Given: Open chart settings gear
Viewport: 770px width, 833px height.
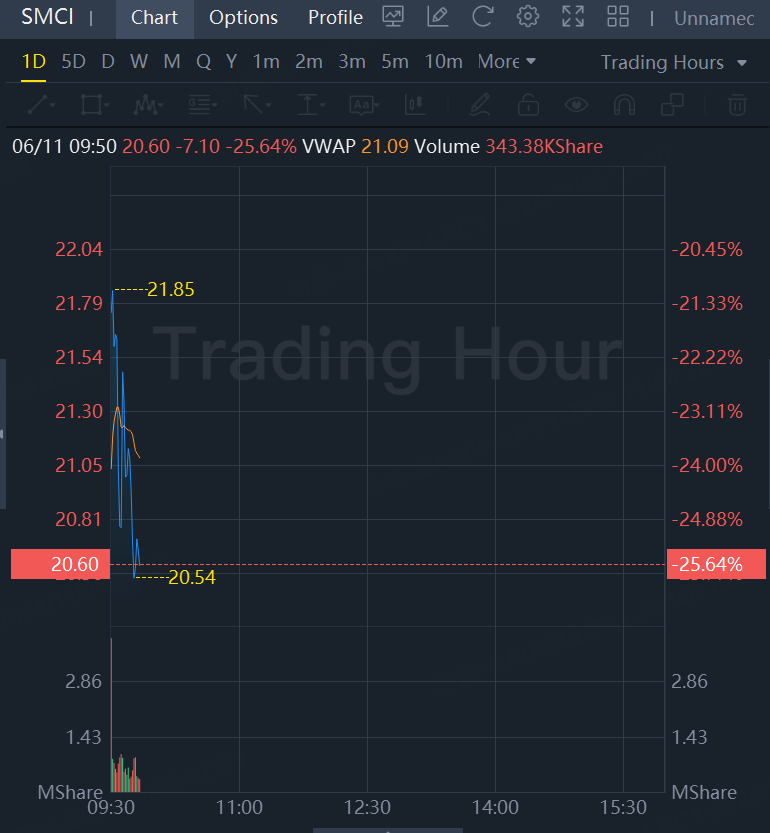Looking at the screenshot, I should 527,17.
